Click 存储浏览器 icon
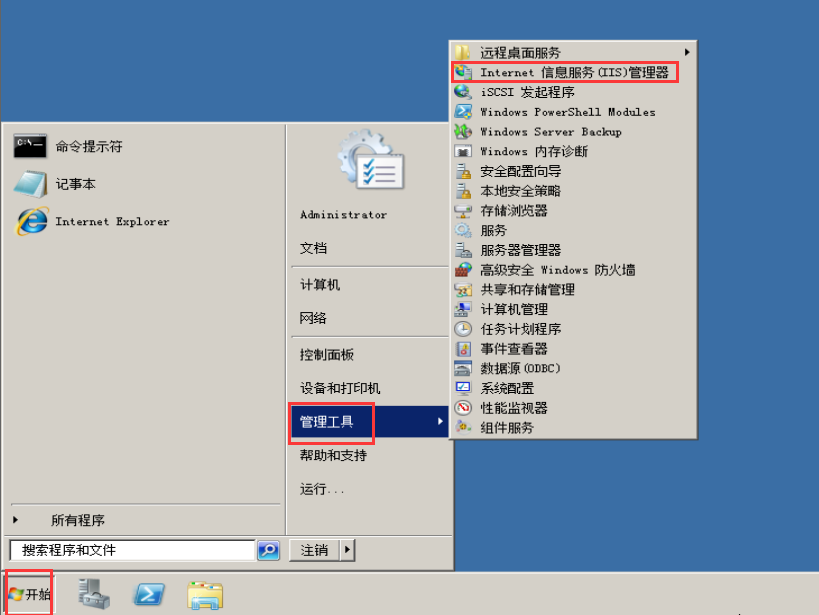Viewport: 819px width, 615px height. click(x=463, y=211)
